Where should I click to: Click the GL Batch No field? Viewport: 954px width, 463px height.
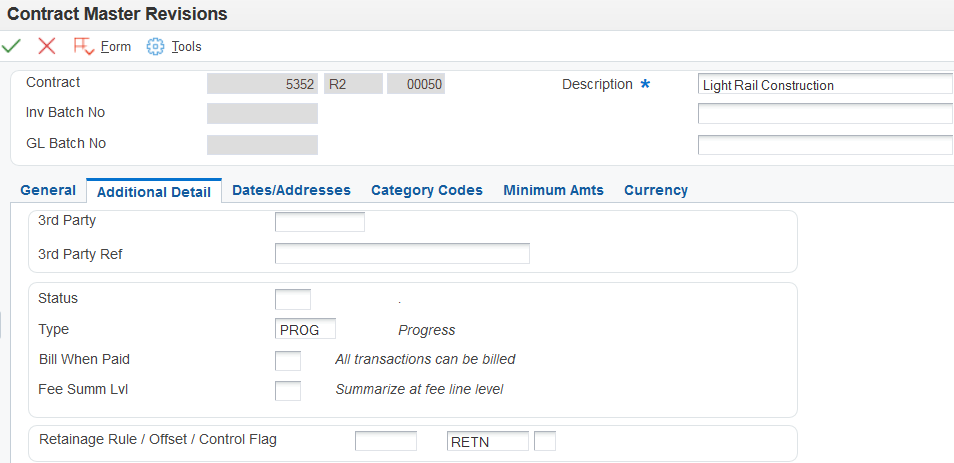262,144
